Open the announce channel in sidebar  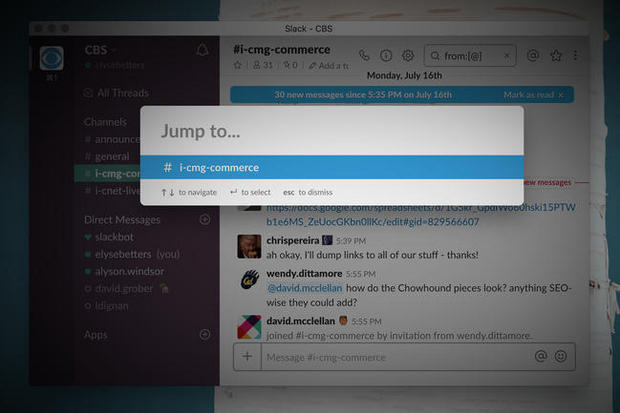coord(112,139)
